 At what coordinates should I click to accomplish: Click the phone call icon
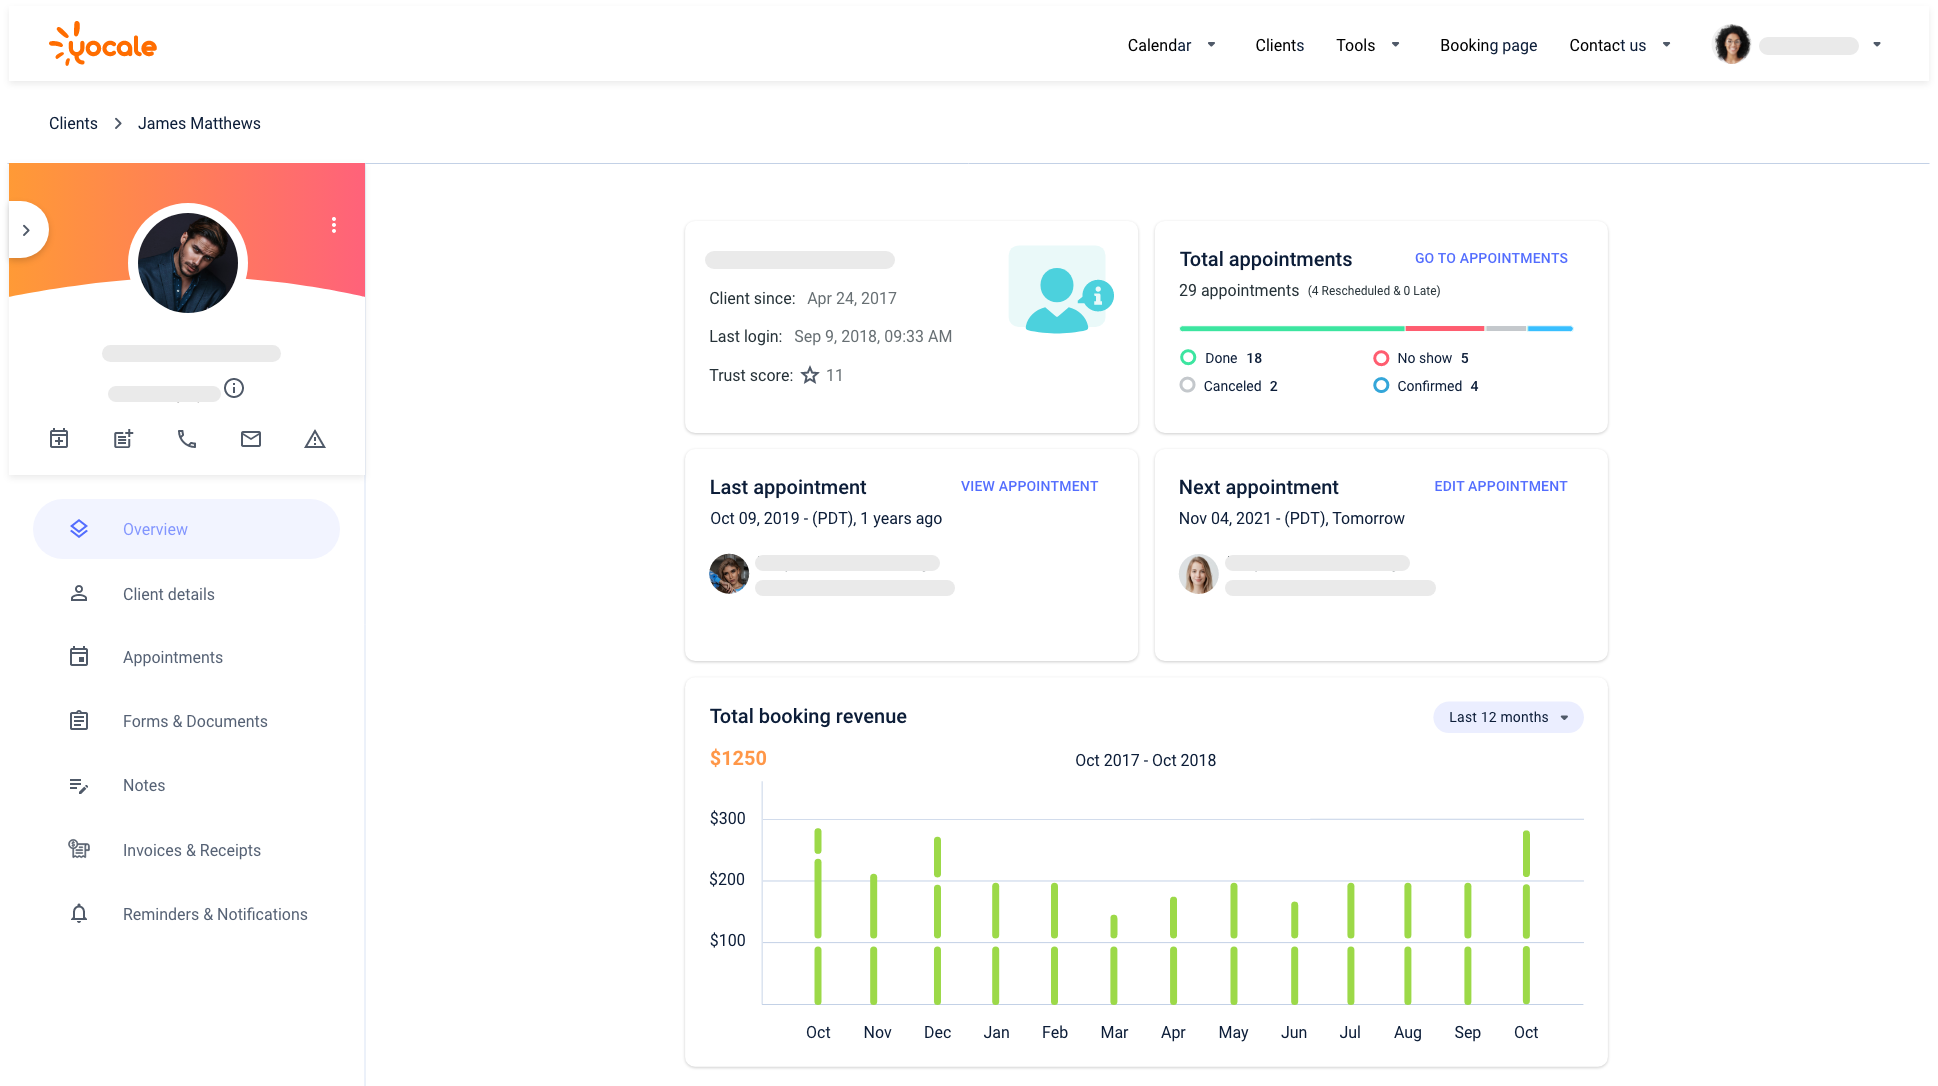click(187, 438)
